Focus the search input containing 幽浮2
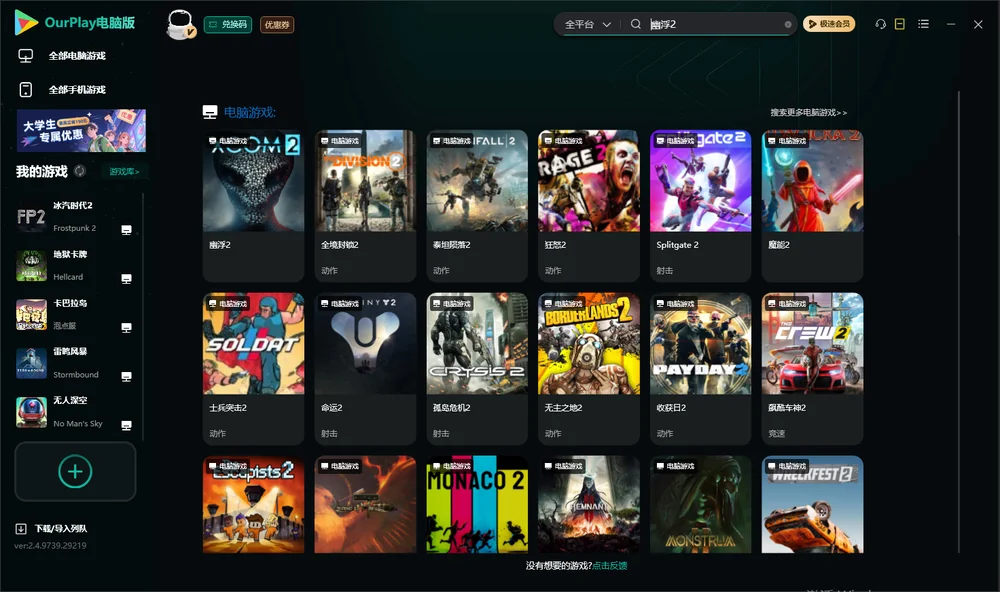Image resolution: width=1000 pixels, height=592 pixels. (714, 24)
